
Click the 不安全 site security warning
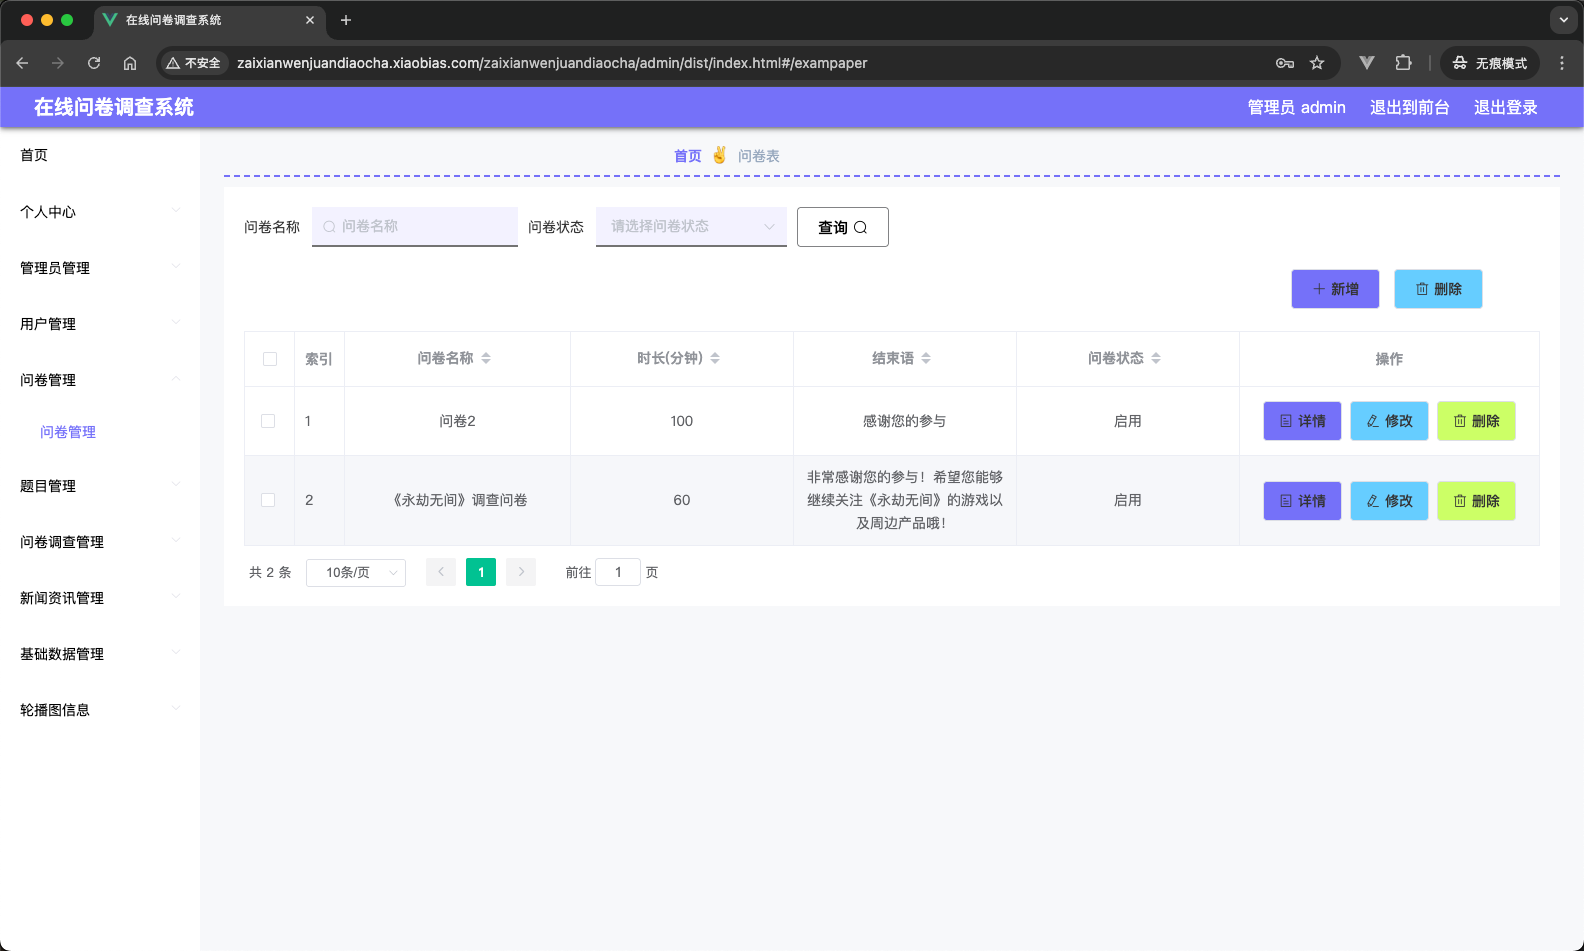click(194, 63)
